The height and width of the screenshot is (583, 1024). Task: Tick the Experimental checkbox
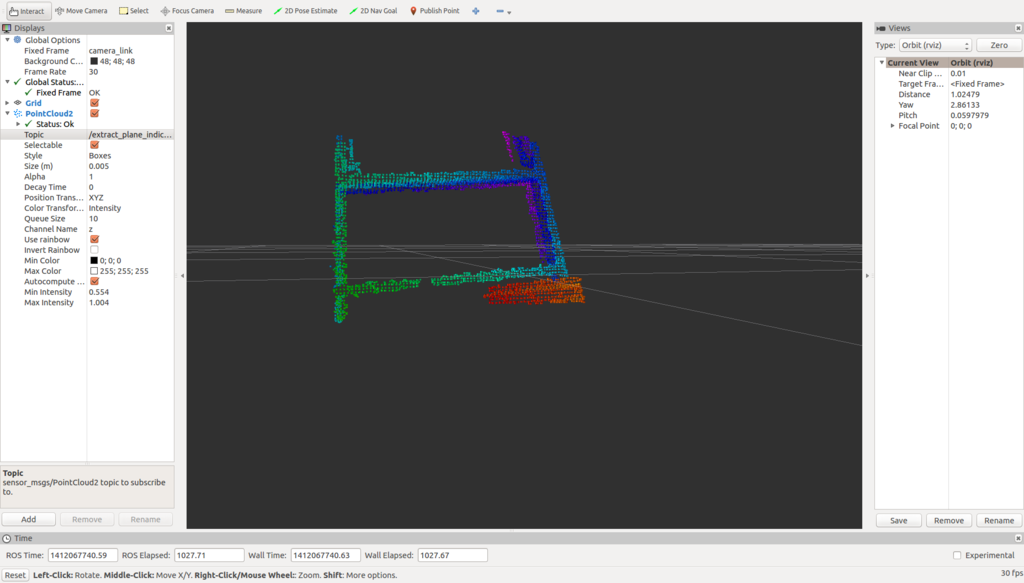coord(957,555)
